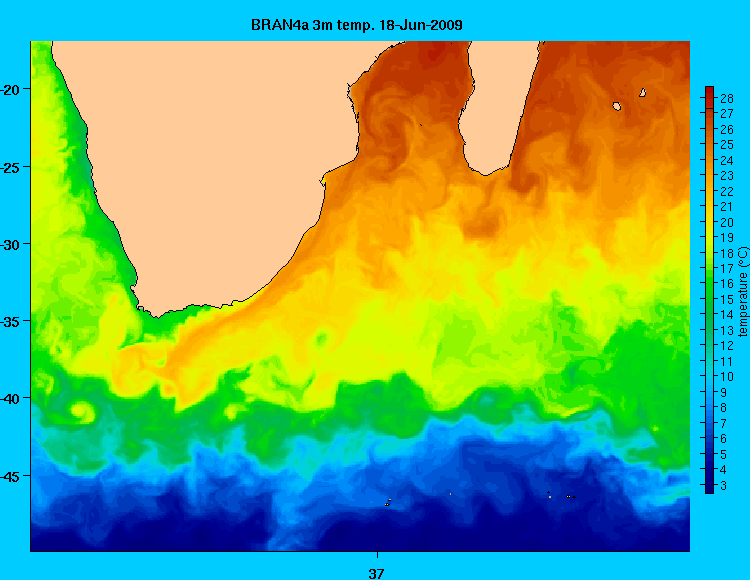This screenshot has width=750, height=580.
Task: Click the 14 label on the colorbar
Action: 727,315
